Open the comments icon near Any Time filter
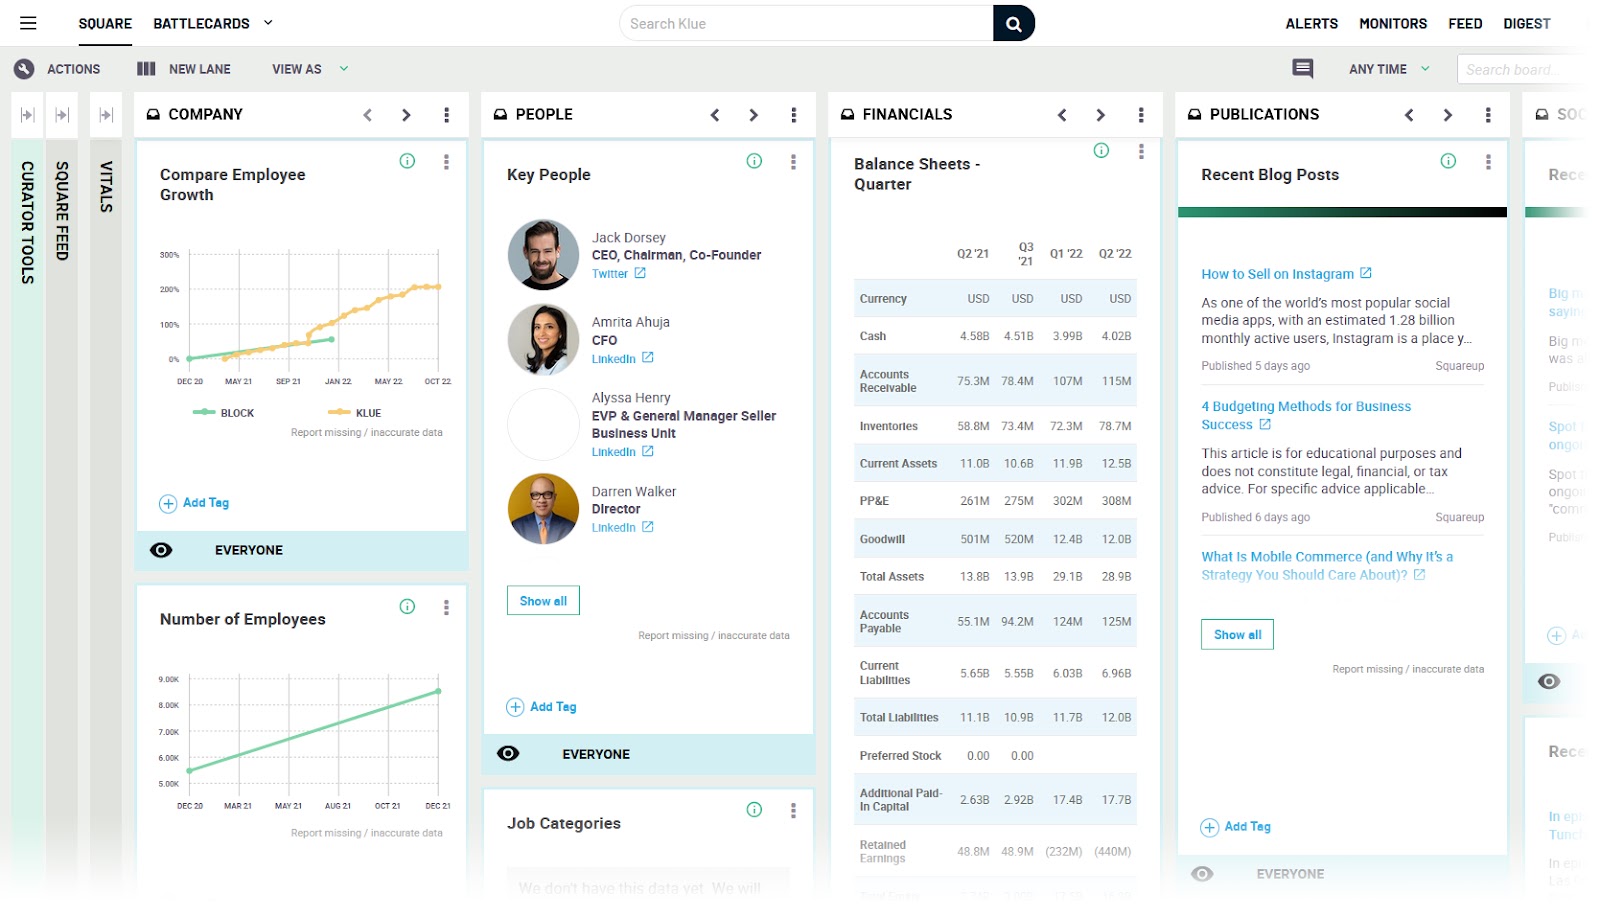The image size is (1600, 917). click(x=1301, y=68)
